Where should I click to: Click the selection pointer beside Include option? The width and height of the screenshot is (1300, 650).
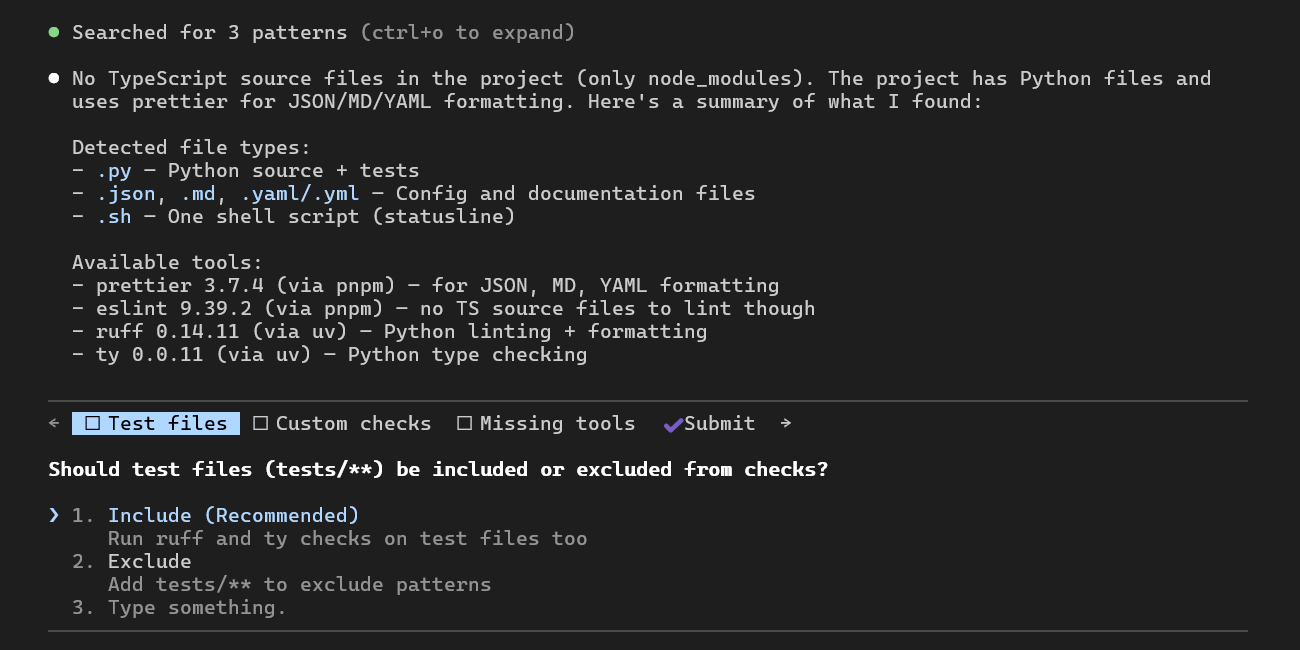[53, 514]
